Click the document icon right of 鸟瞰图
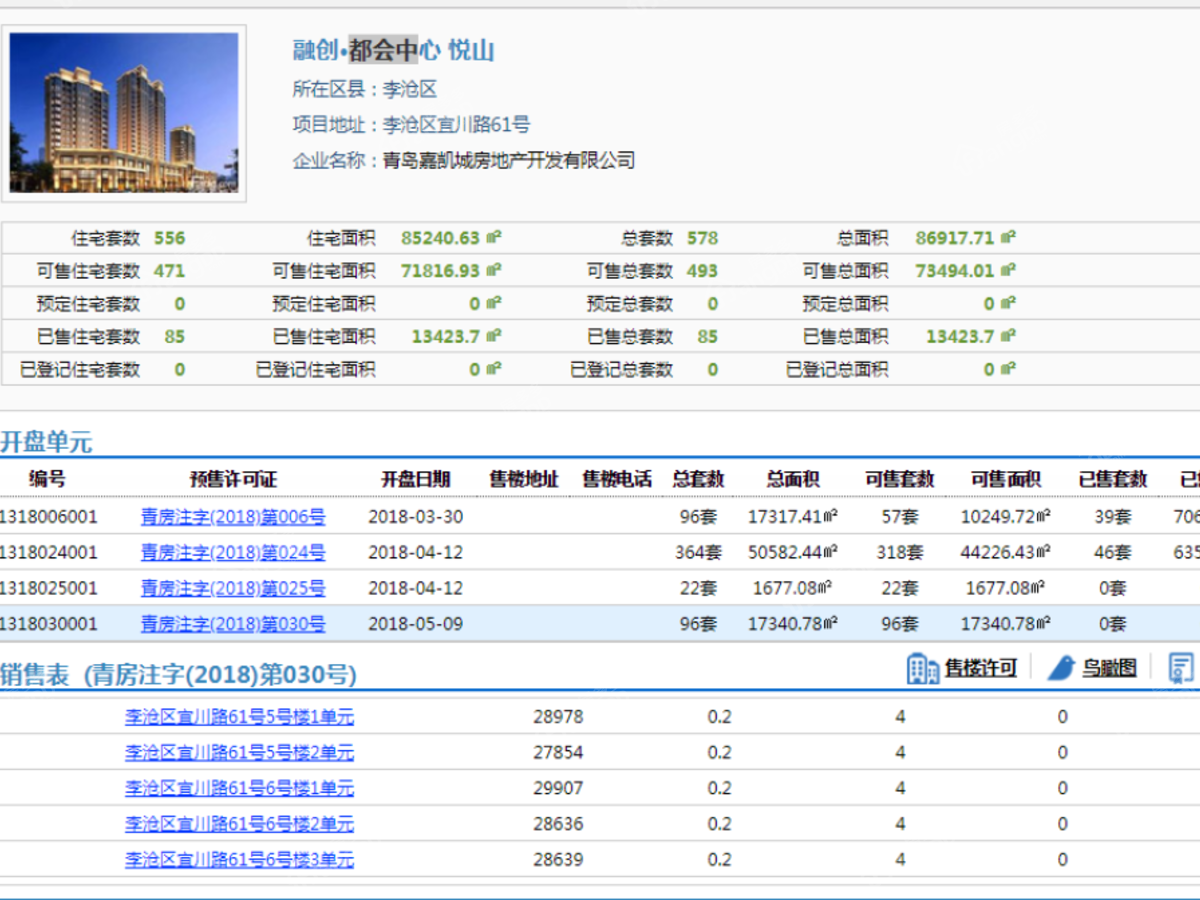Image resolution: width=1200 pixels, height=900 pixels. pyautogui.click(x=1181, y=667)
